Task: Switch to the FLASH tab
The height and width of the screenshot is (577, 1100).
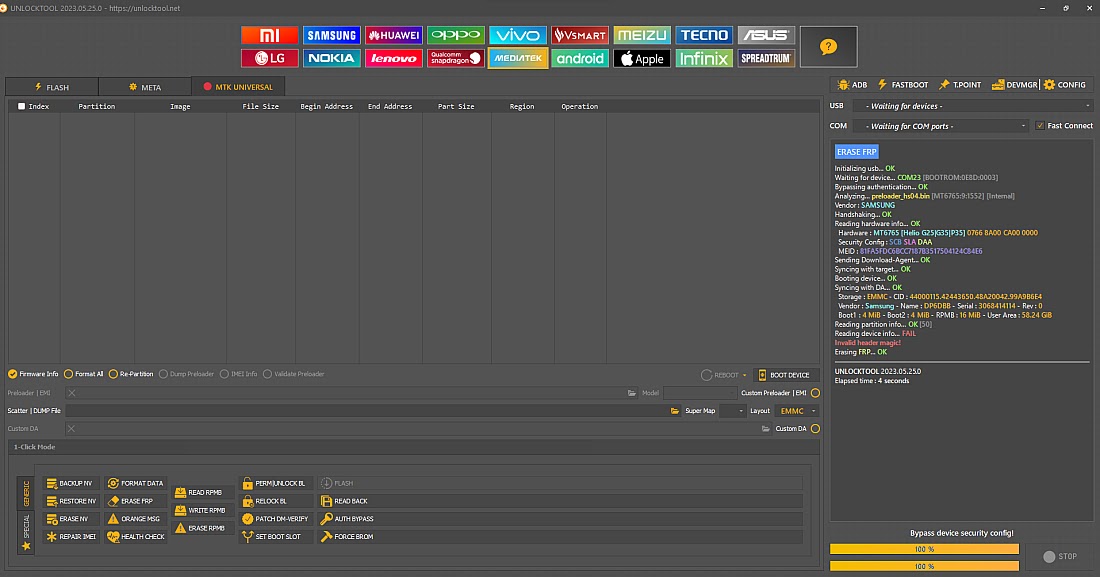Action: (52, 87)
